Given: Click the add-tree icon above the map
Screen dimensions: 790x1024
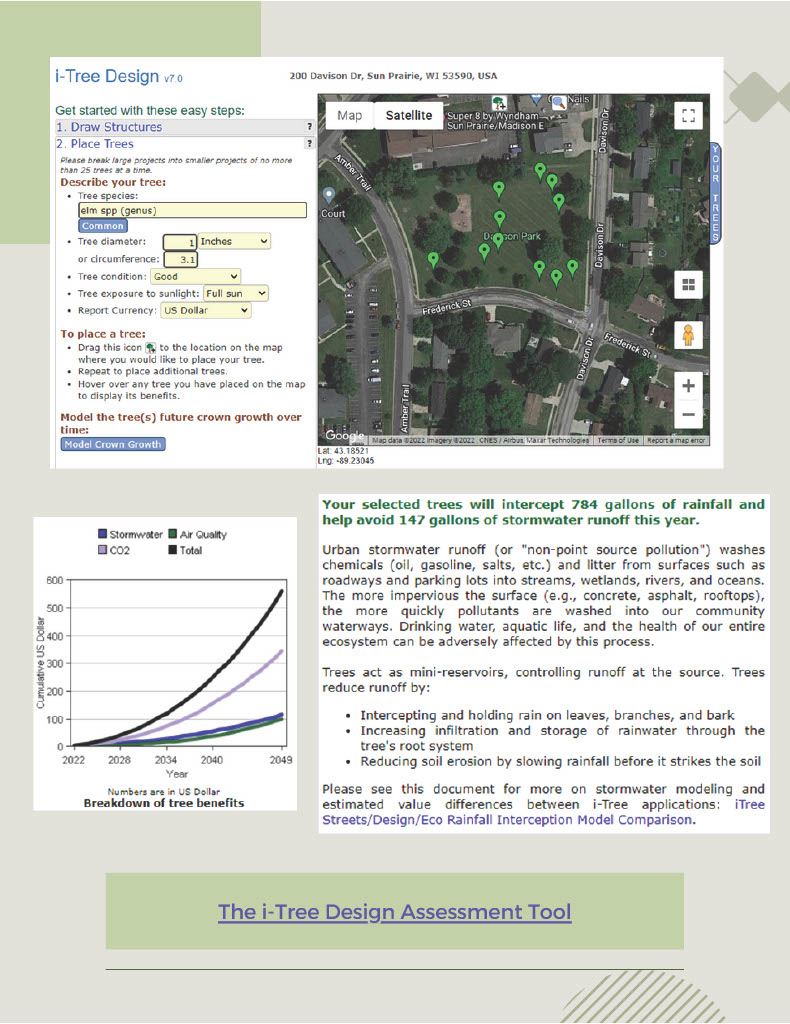Looking at the screenshot, I should (x=499, y=103).
